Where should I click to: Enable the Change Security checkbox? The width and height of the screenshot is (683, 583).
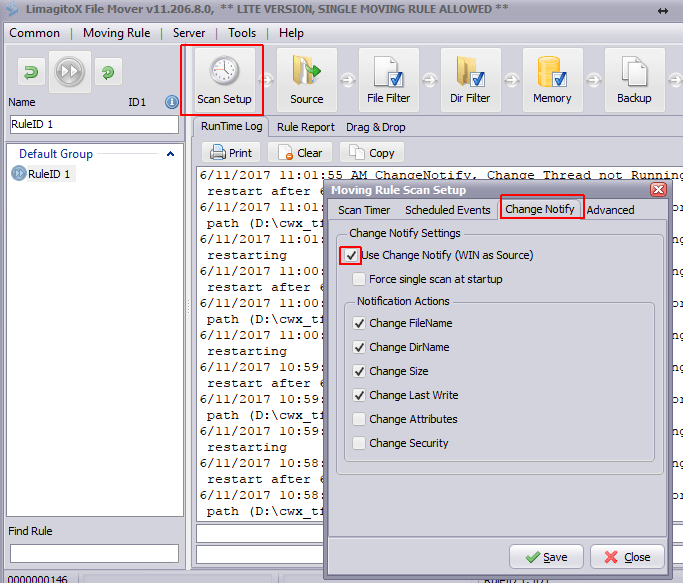coord(360,444)
